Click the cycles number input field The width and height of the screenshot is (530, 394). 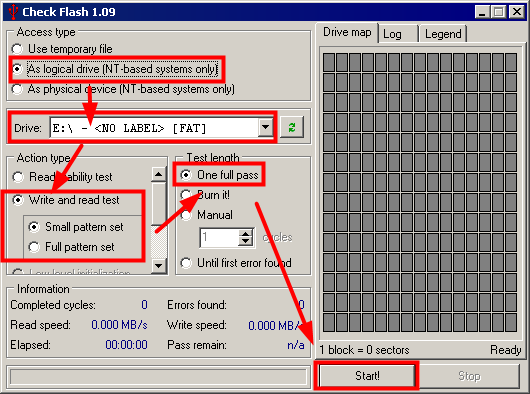[x=219, y=238]
